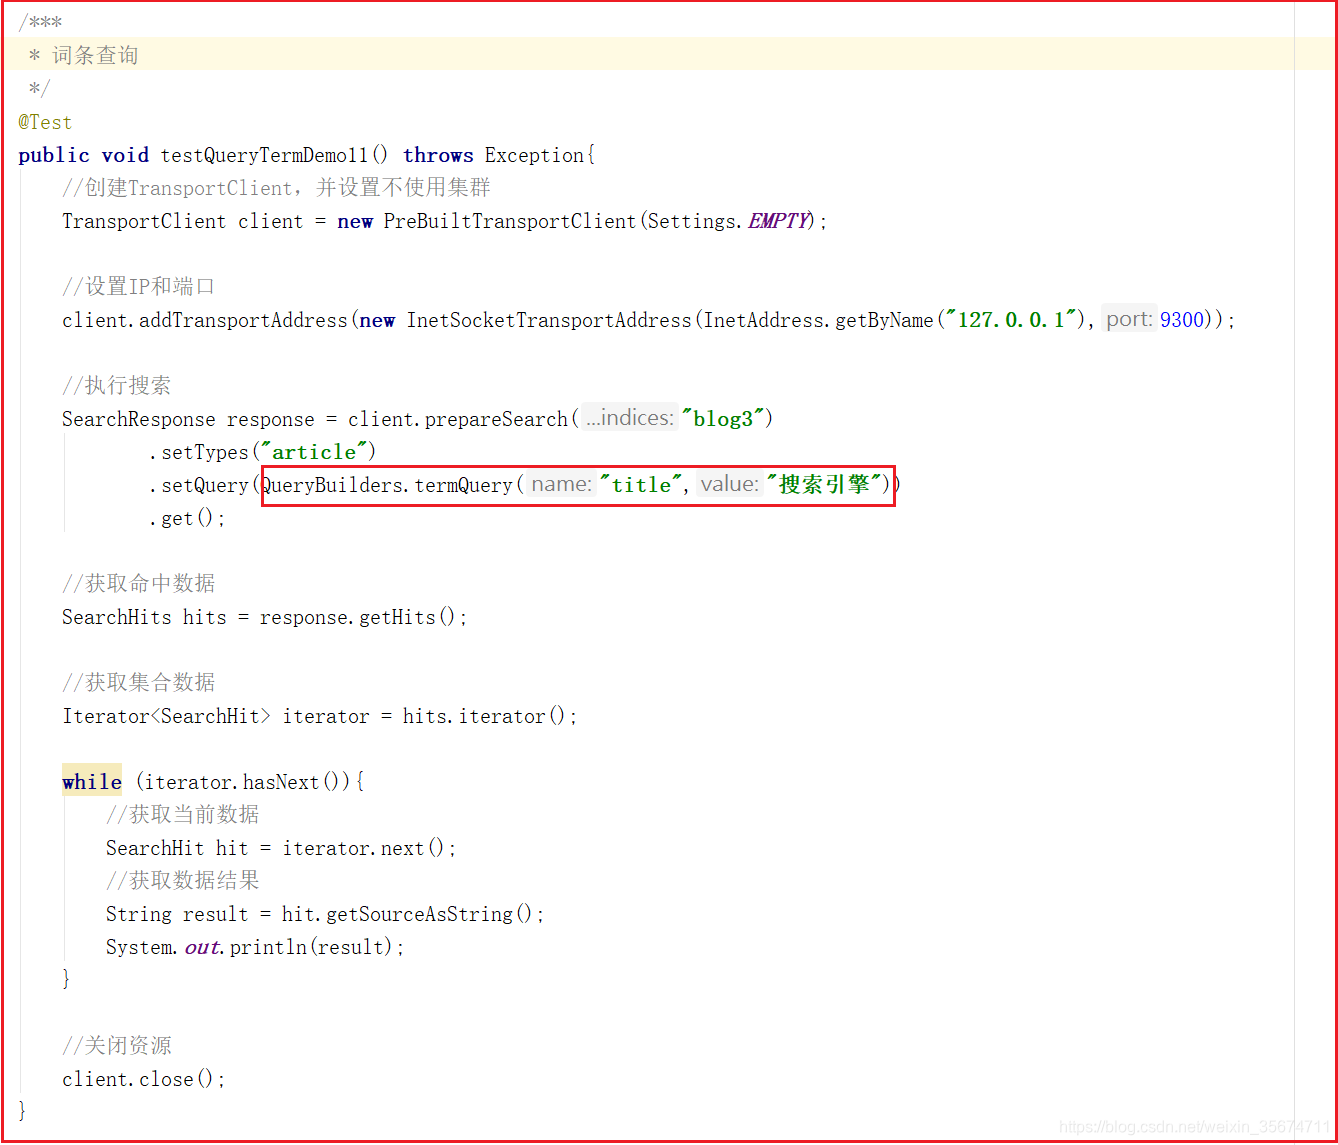Click client.prepareSearch call

click(458, 419)
